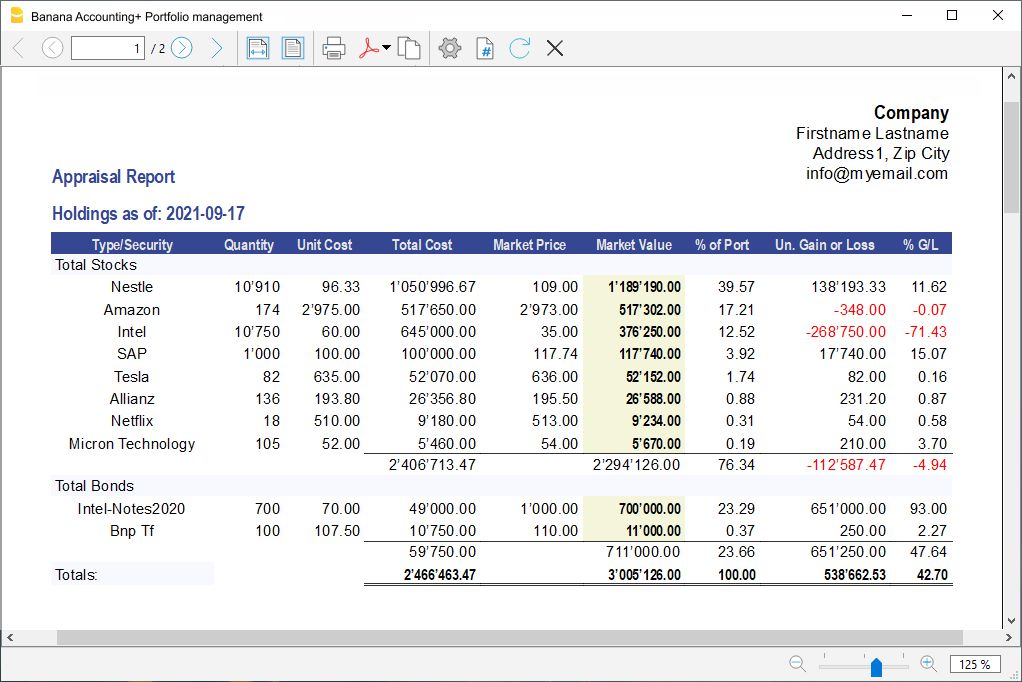The image size is (1022, 682).
Task: Refresh the report preview
Action: pyautogui.click(x=519, y=48)
